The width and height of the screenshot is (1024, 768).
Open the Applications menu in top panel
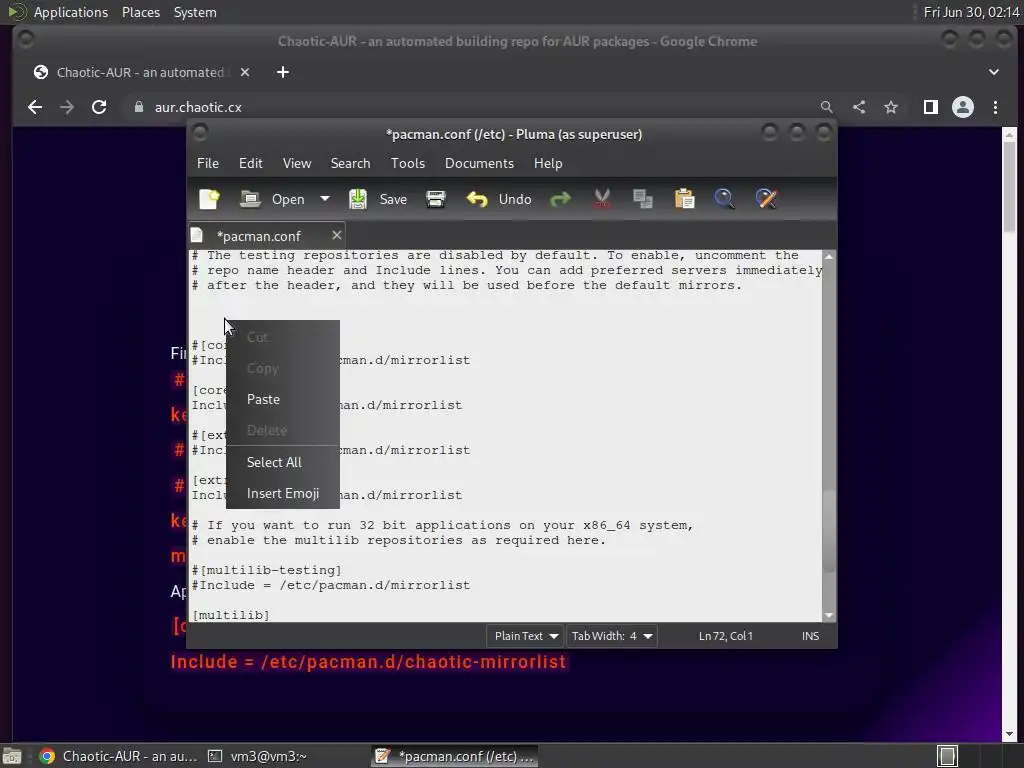[x=71, y=12]
